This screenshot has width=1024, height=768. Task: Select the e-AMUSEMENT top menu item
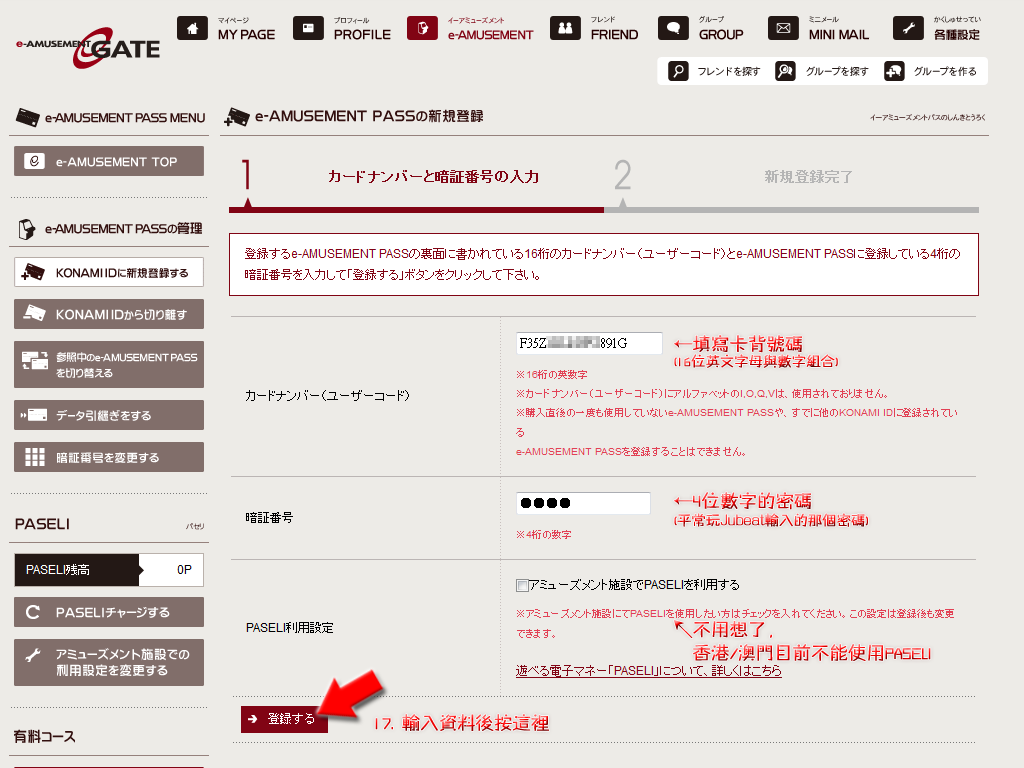pos(471,28)
